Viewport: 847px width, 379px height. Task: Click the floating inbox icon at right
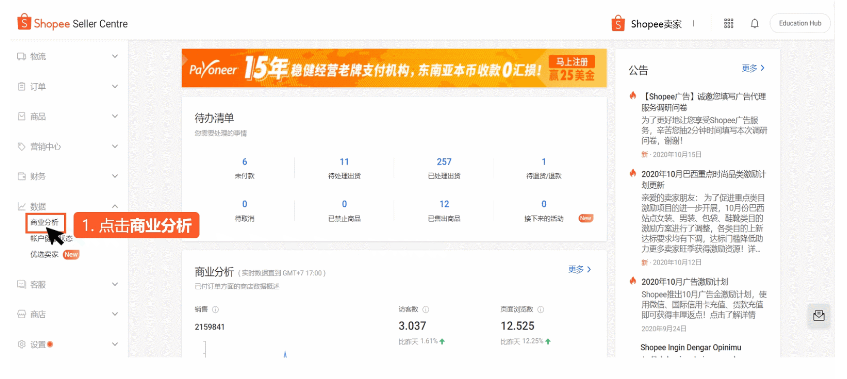click(818, 316)
